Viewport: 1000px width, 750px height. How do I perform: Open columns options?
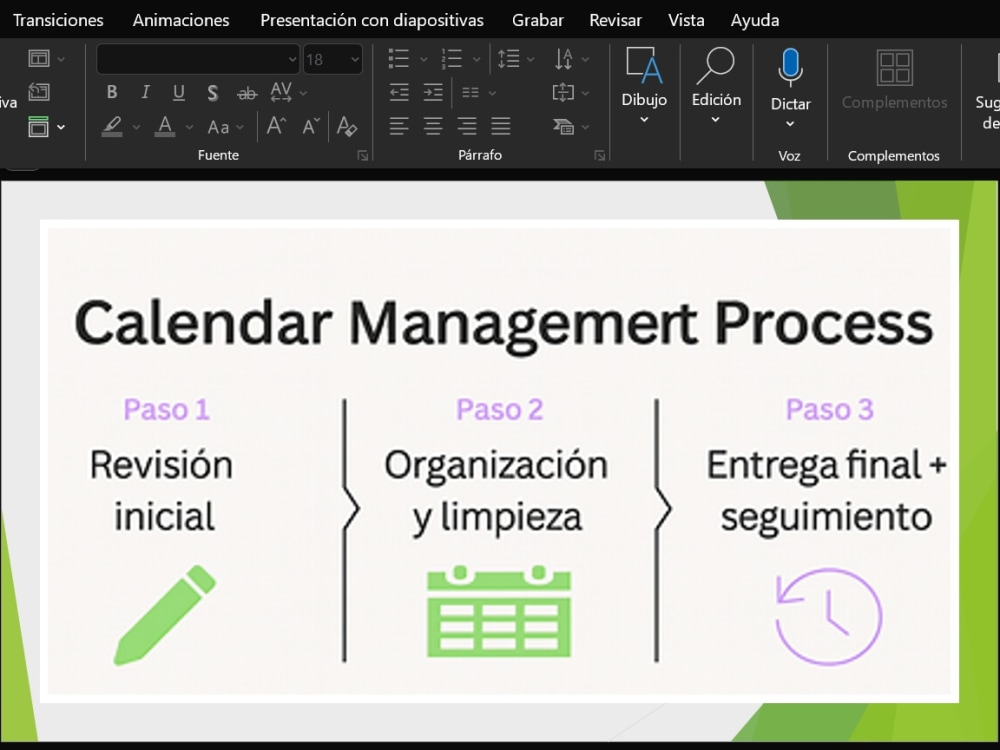click(478, 92)
